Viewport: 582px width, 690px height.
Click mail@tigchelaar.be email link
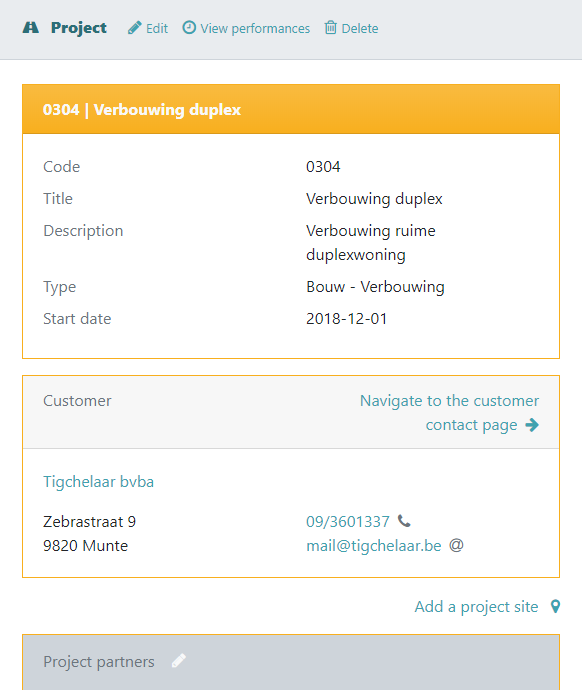[374, 546]
